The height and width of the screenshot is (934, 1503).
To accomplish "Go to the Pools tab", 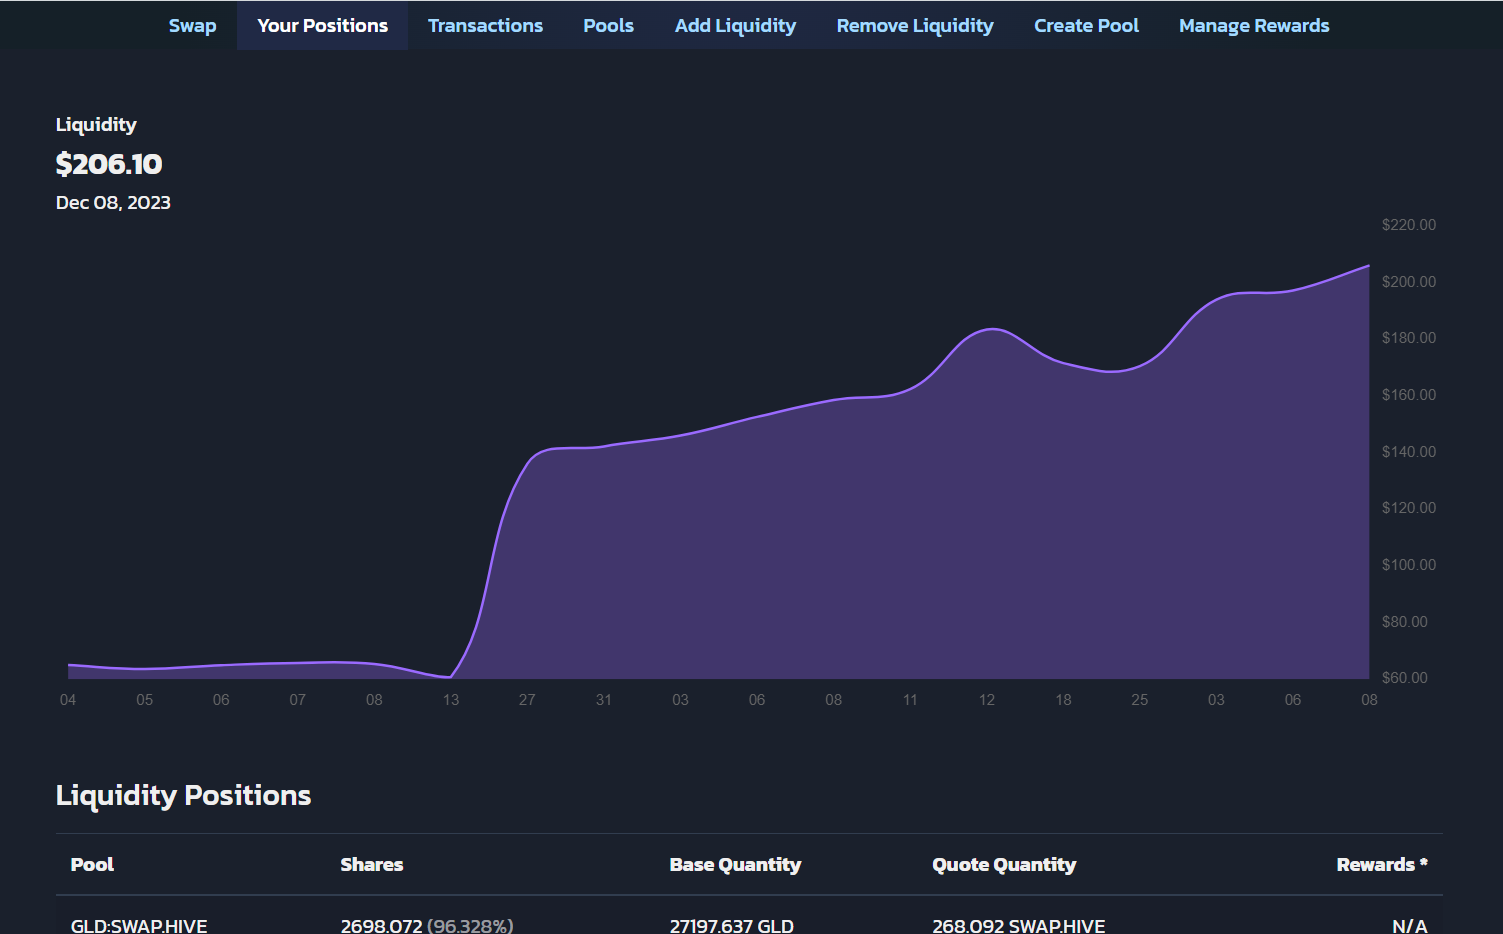I will coord(608,26).
